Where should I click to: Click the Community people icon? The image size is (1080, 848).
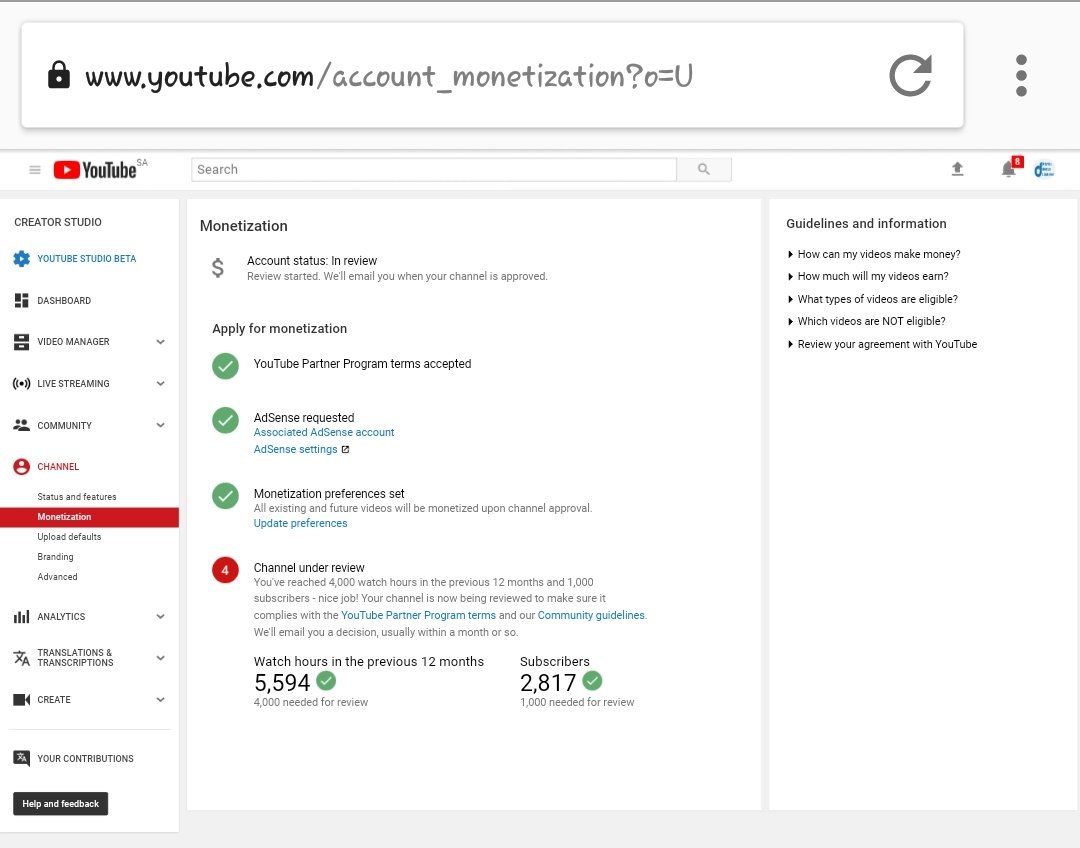pyautogui.click(x=21, y=425)
